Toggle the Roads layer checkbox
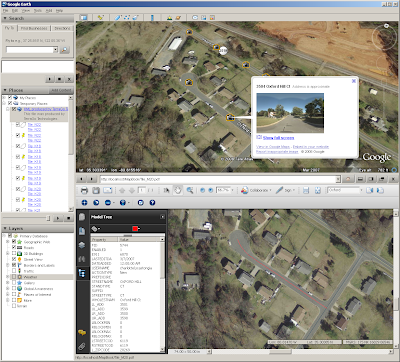Viewport: 400px width, 362px height. (14, 247)
